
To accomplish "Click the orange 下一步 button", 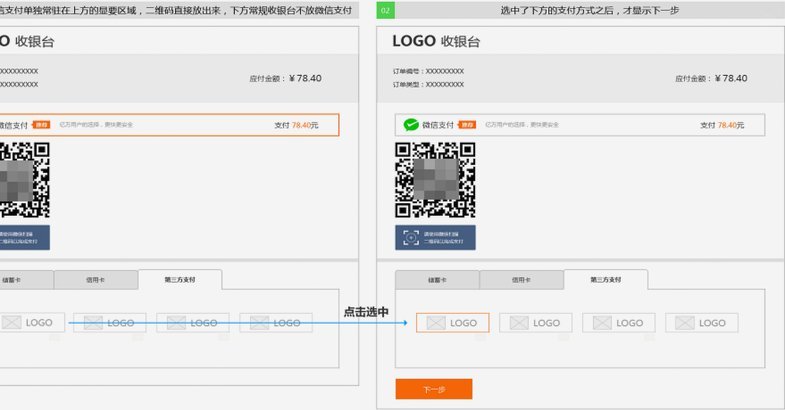I will (434, 389).
